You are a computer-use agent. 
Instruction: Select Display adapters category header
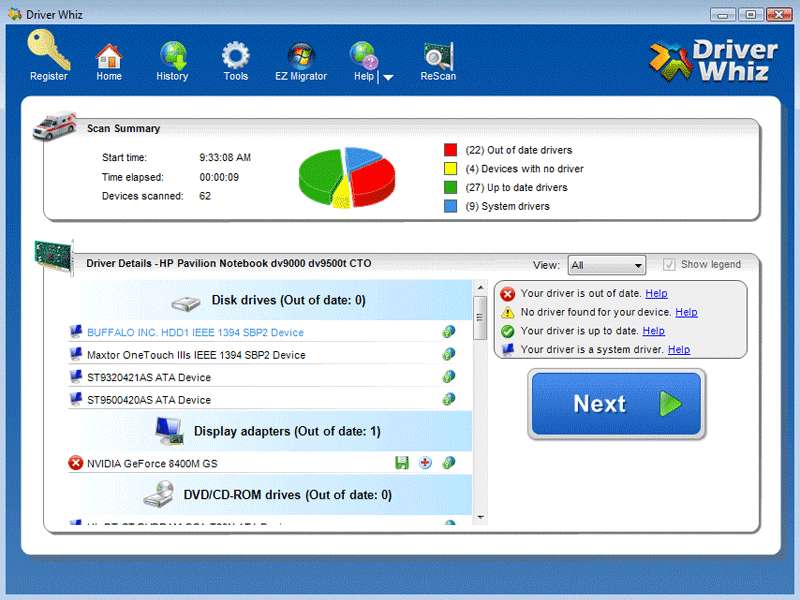coord(270,431)
